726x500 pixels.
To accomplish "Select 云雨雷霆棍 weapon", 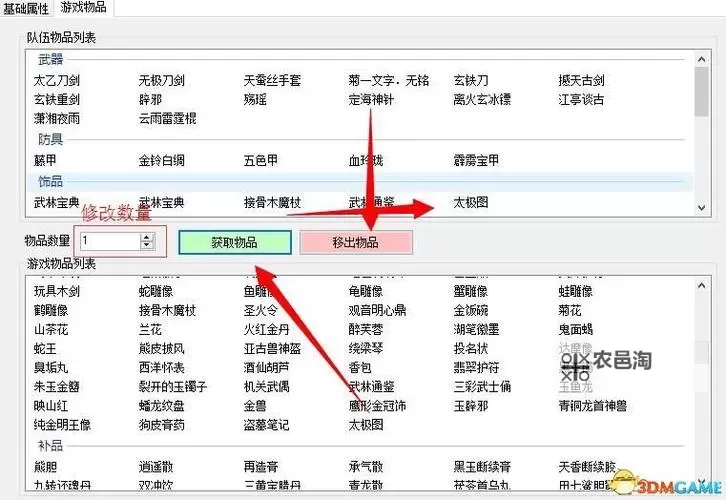I will click(x=167, y=119).
